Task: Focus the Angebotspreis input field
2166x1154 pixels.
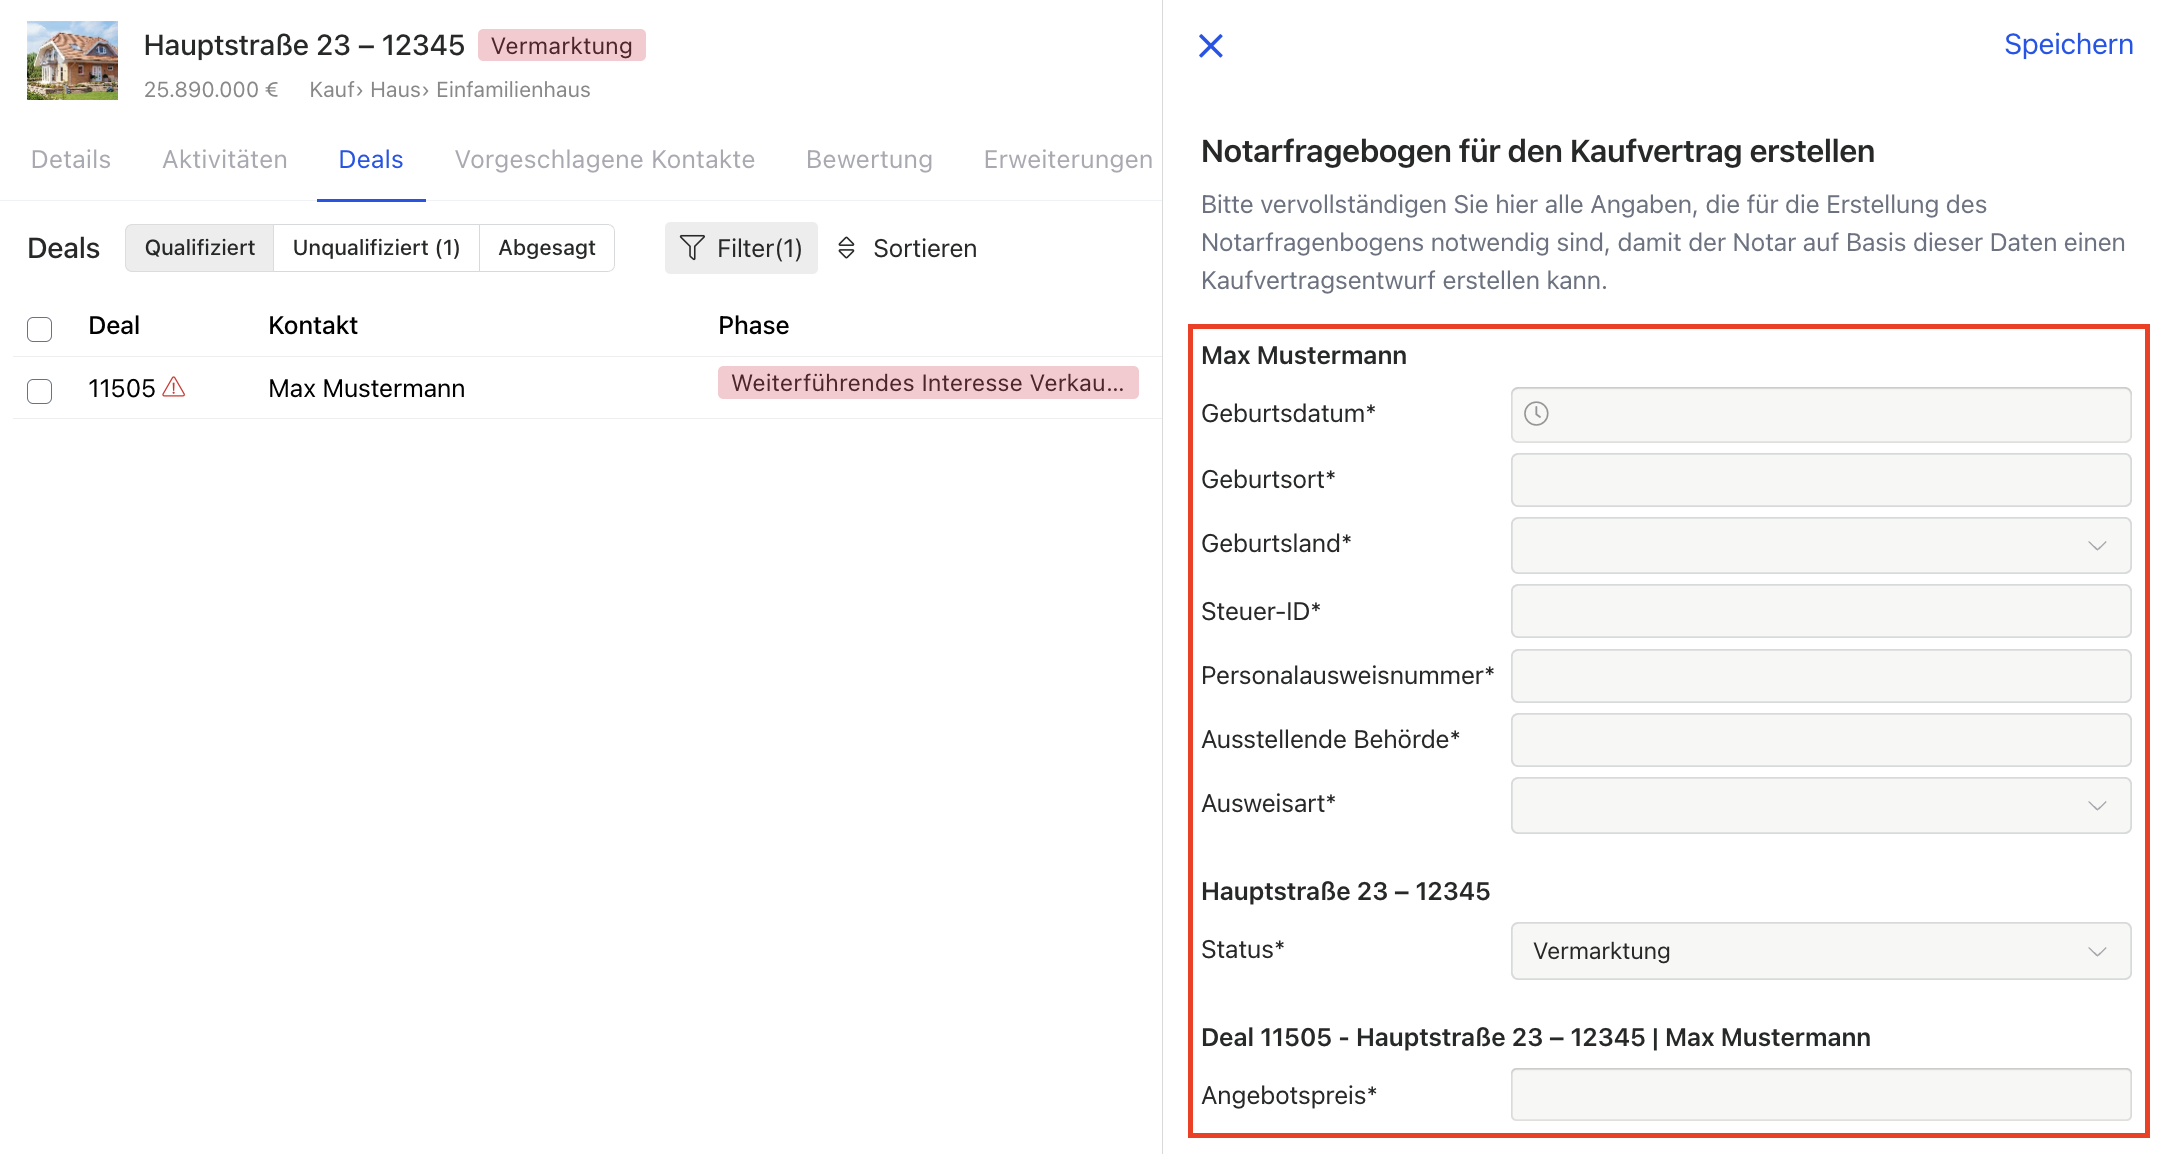Action: tap(1820, 1095)
